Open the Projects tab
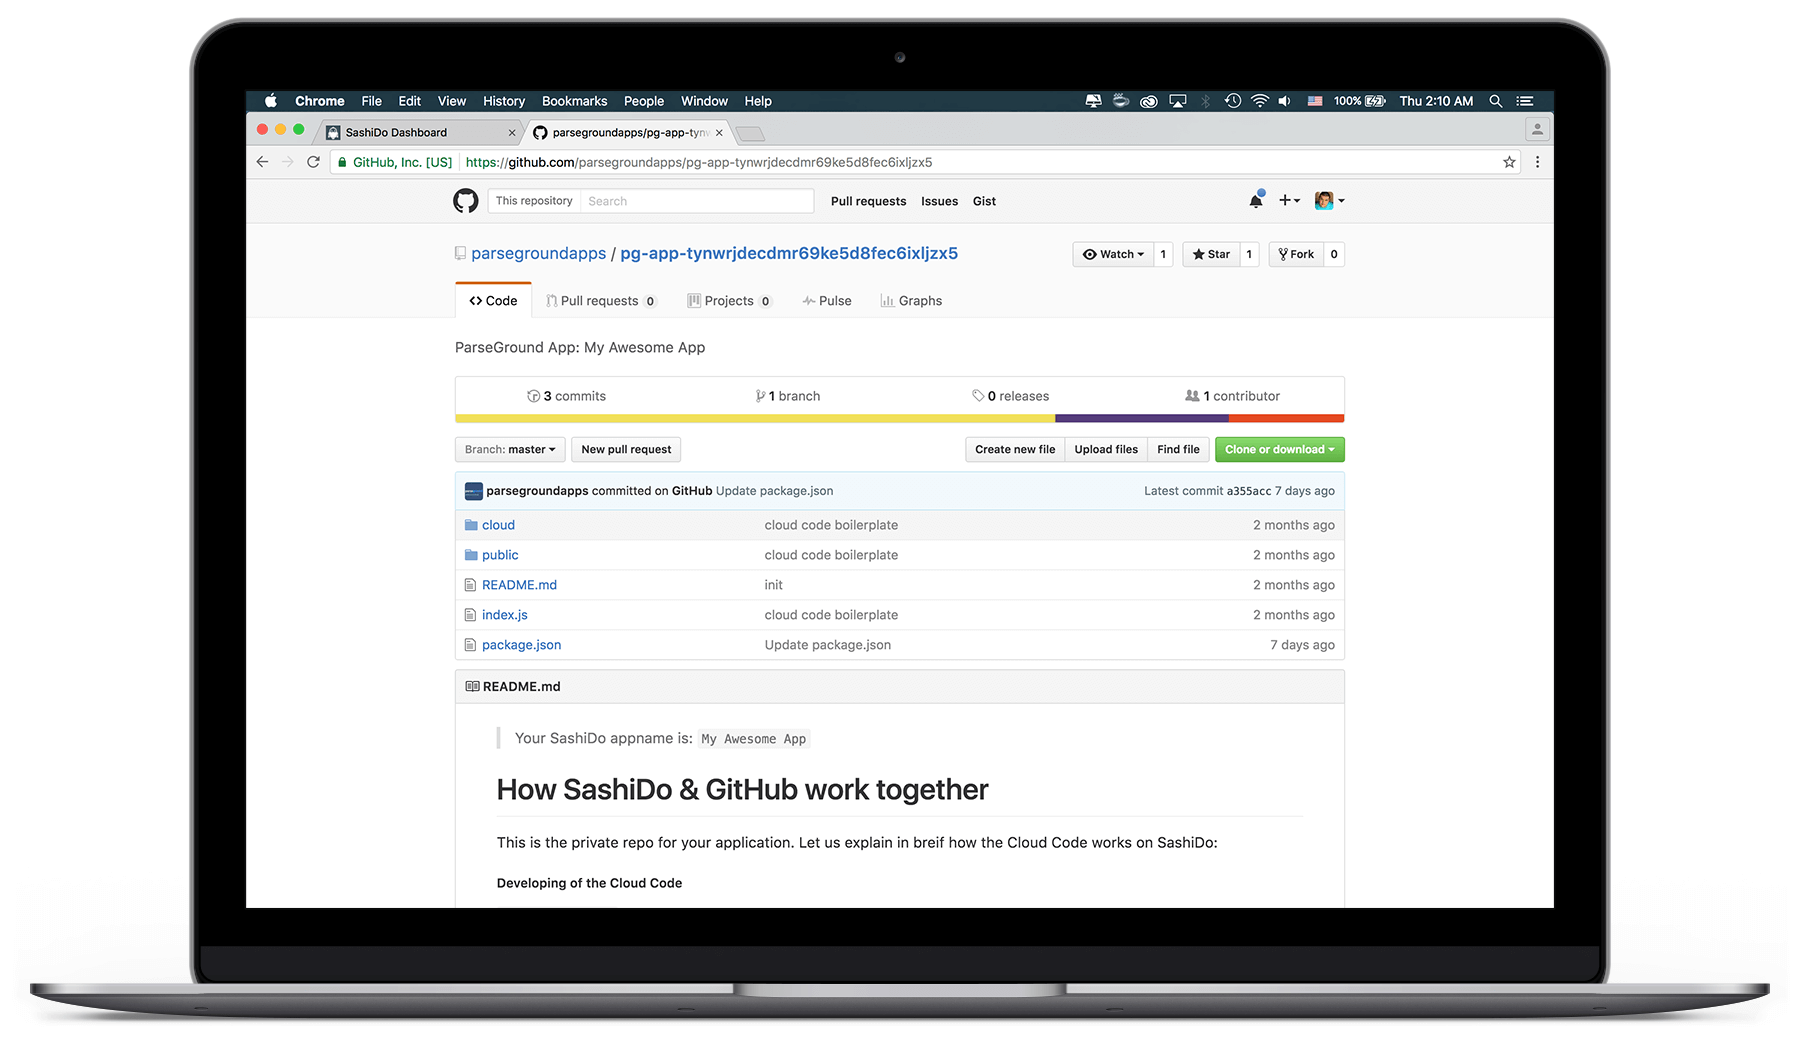 (x=730, y=301)
